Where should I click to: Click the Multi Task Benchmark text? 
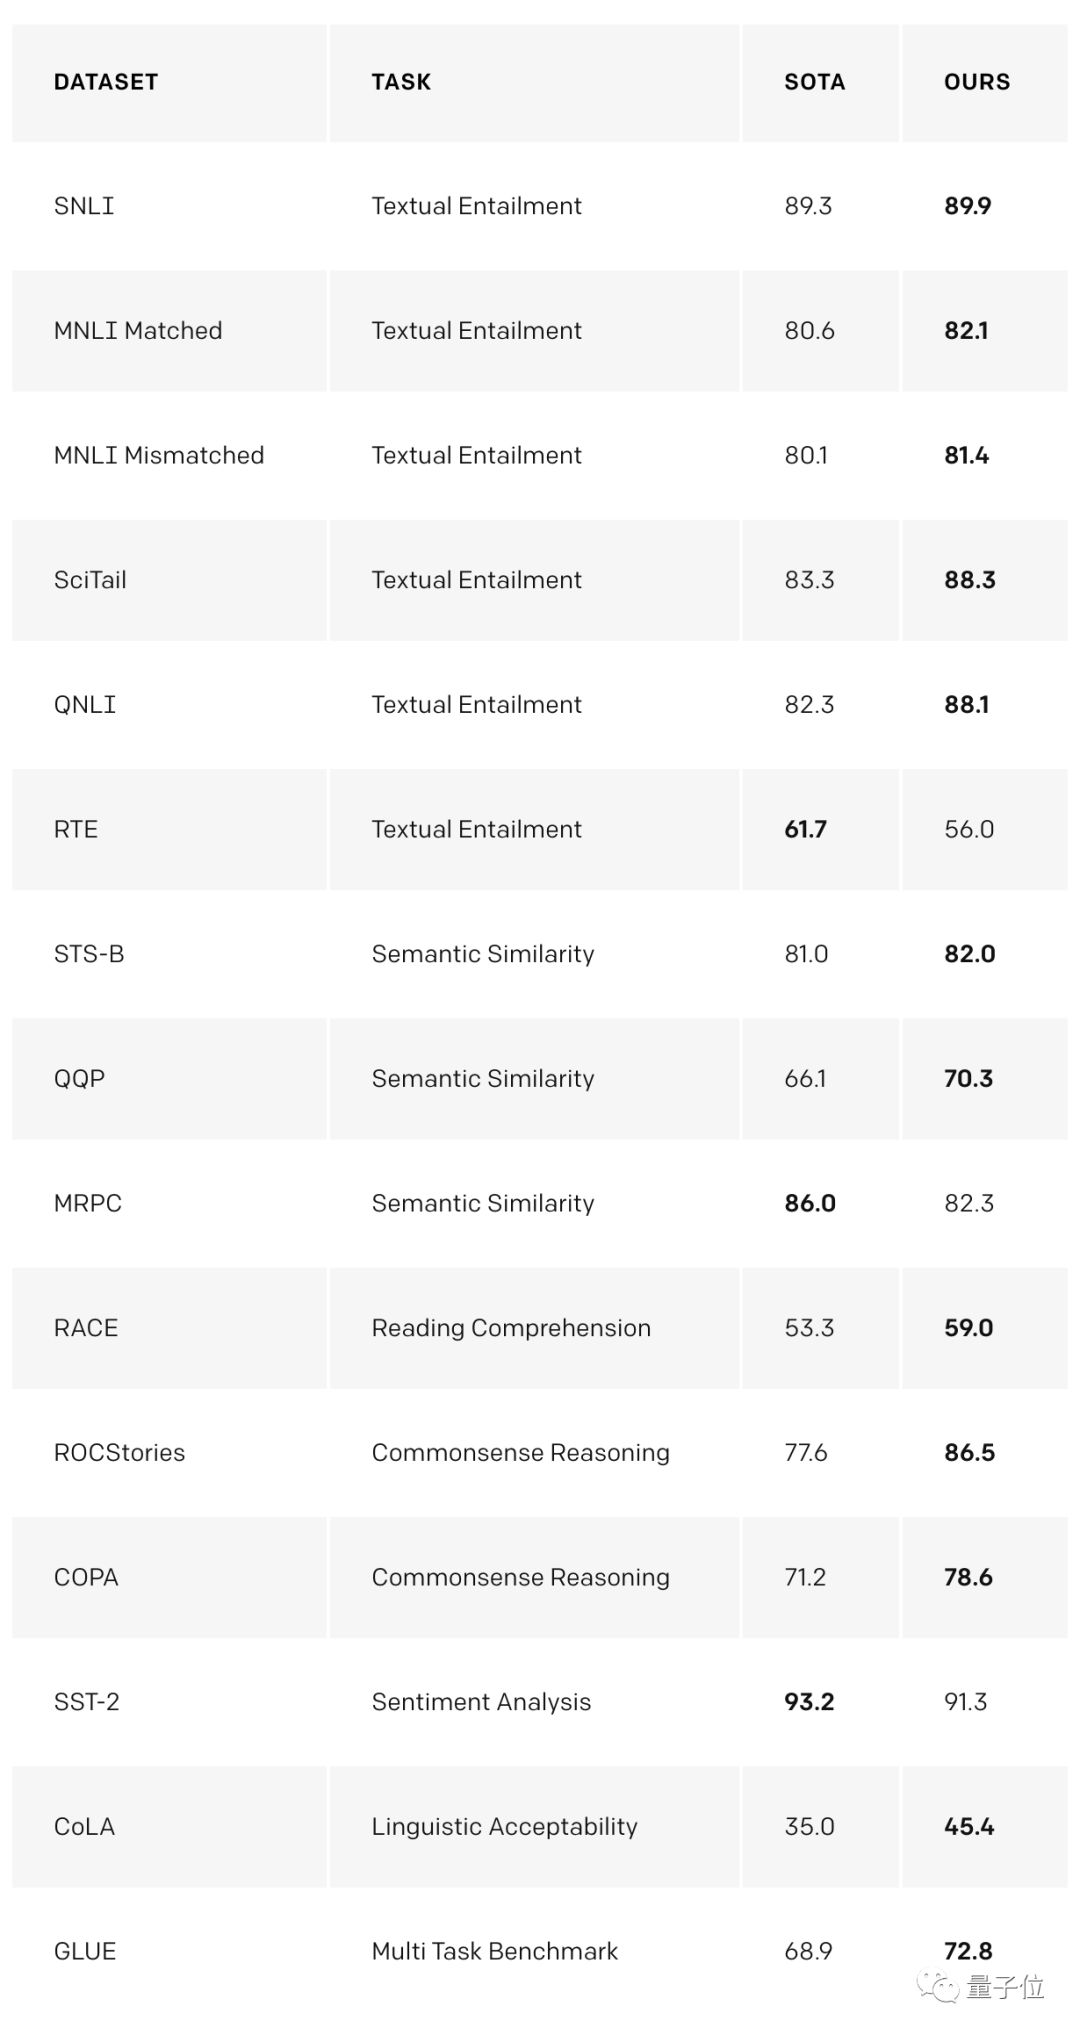tap(495, 1951)
